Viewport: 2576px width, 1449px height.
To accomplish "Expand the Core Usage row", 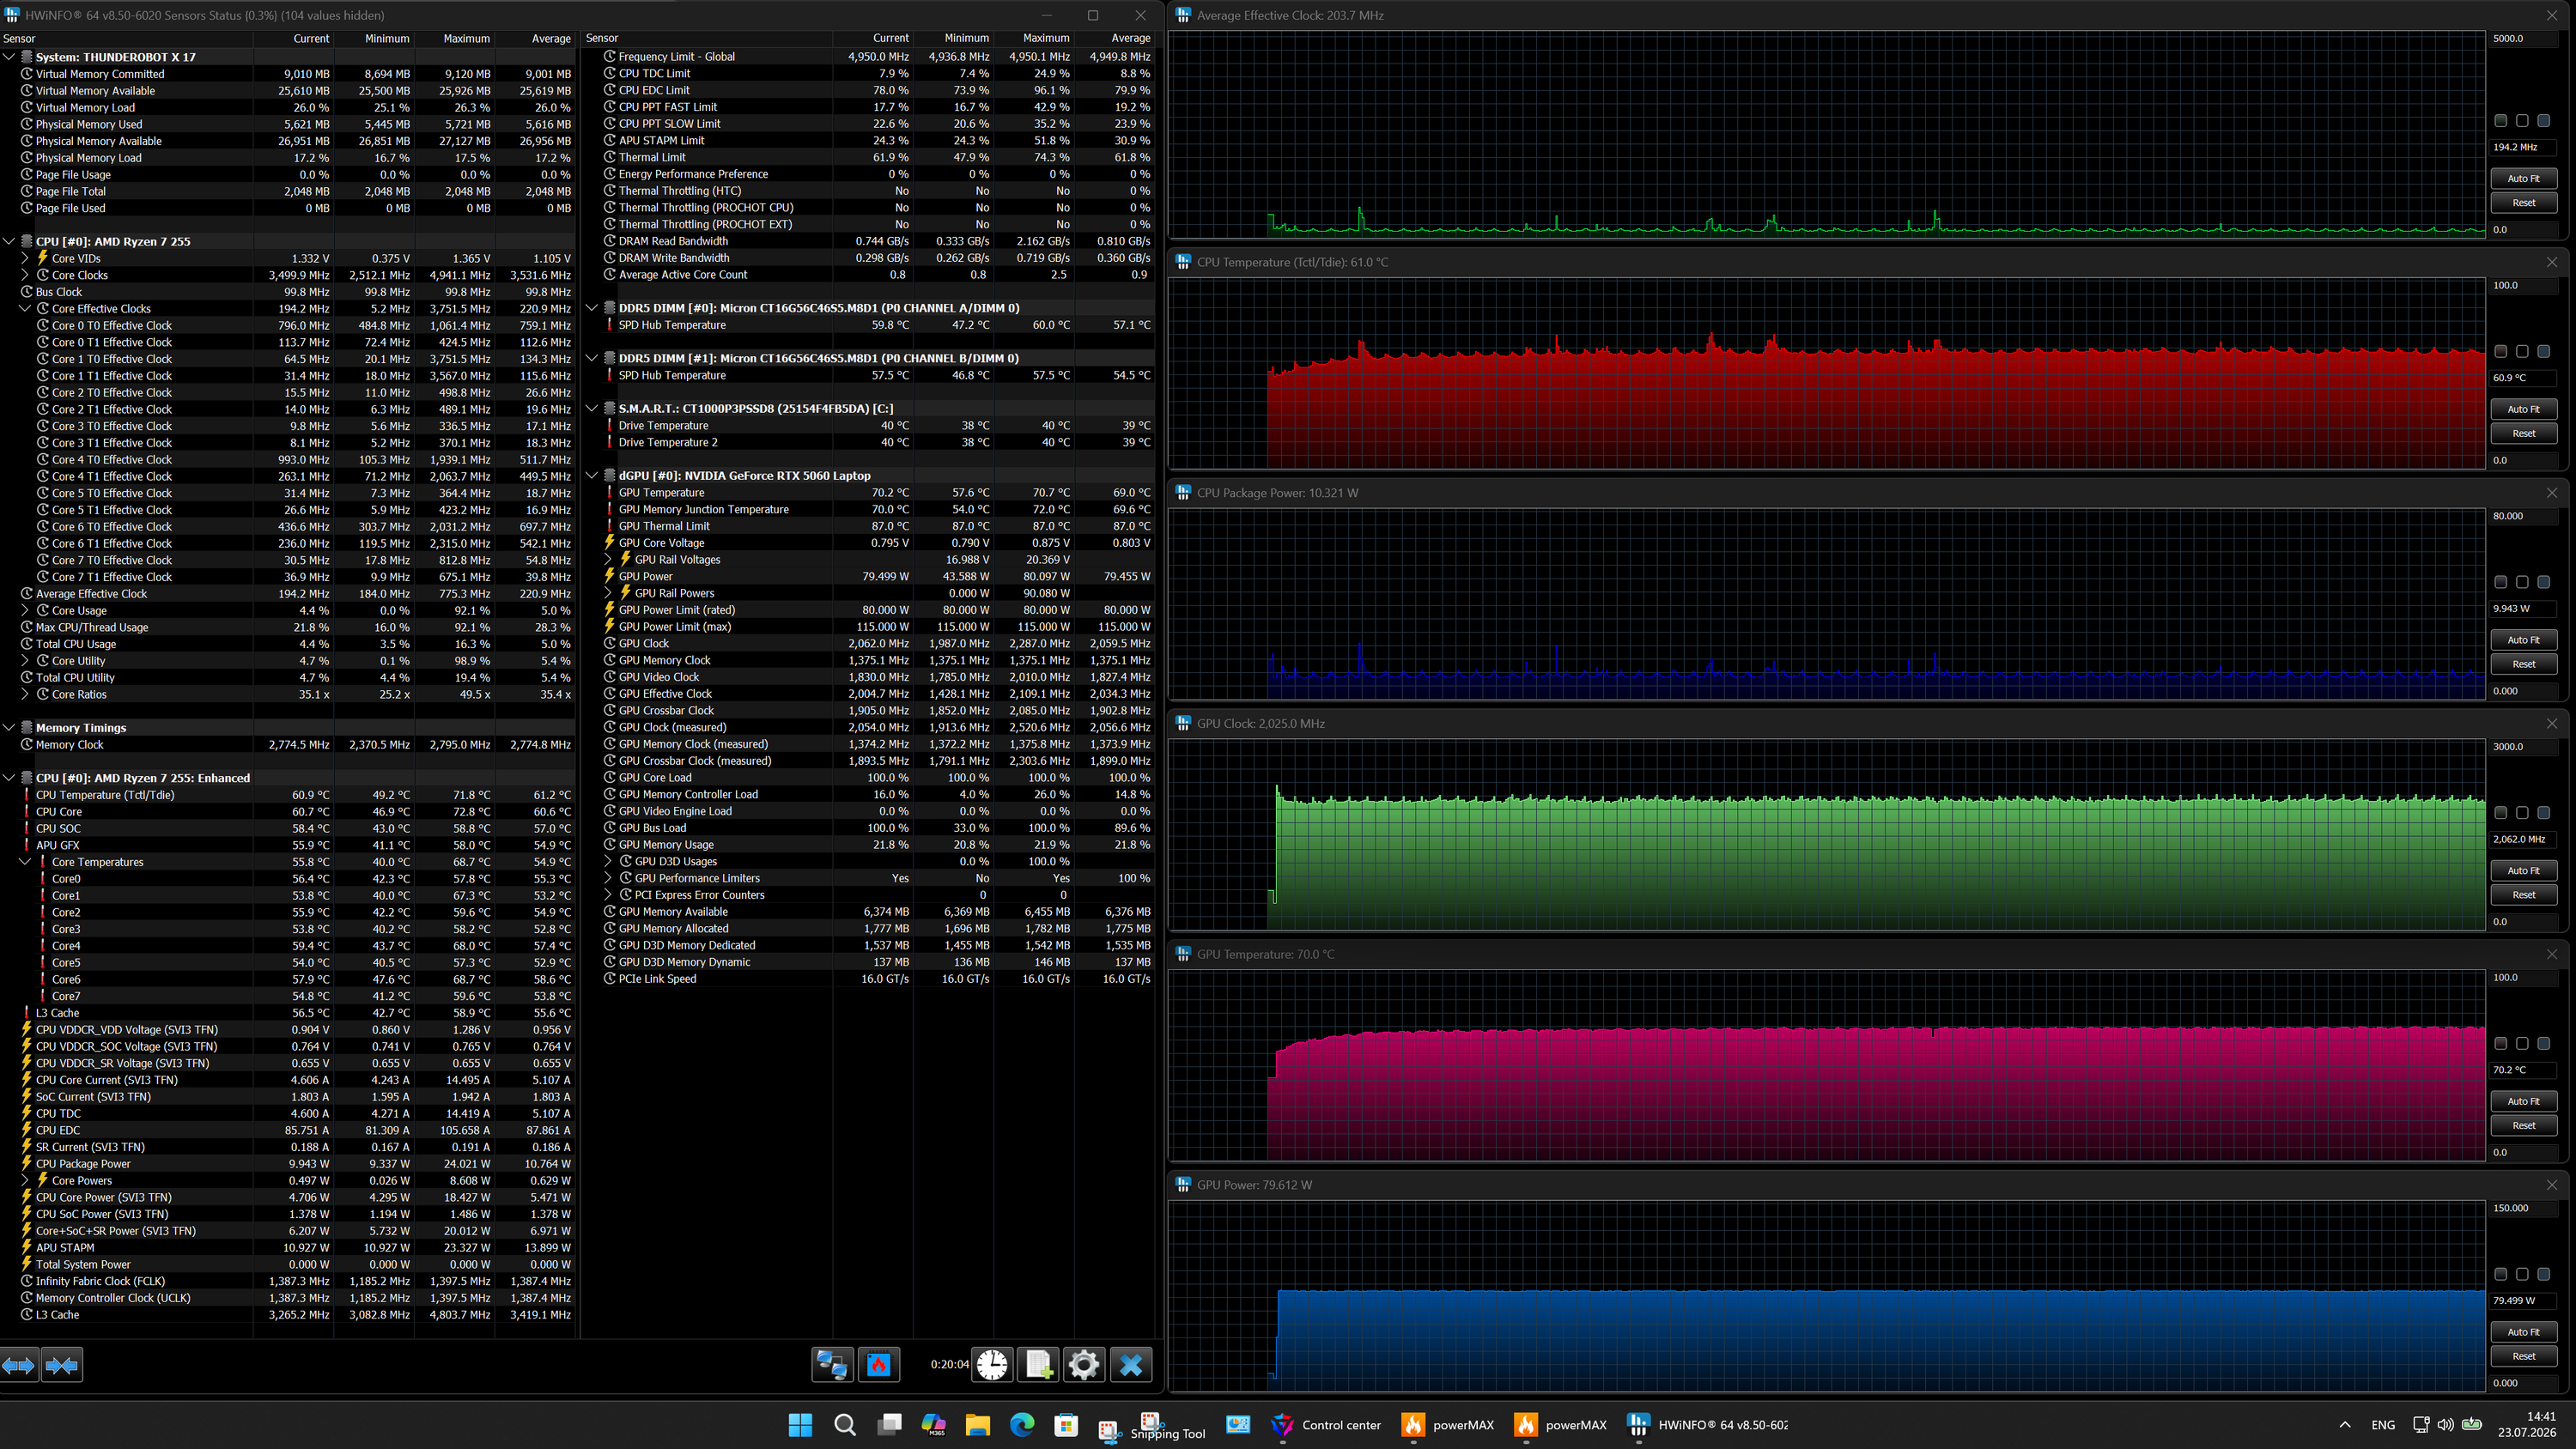I will (25, 611).
